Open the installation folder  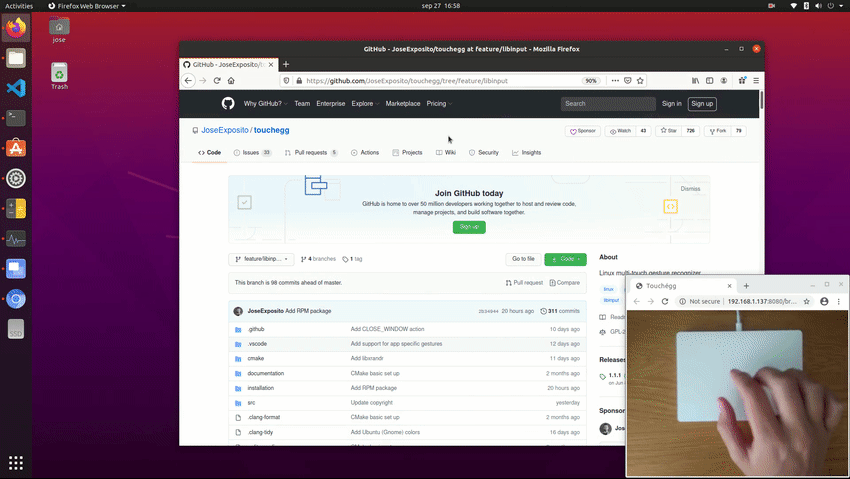(261, 388)
